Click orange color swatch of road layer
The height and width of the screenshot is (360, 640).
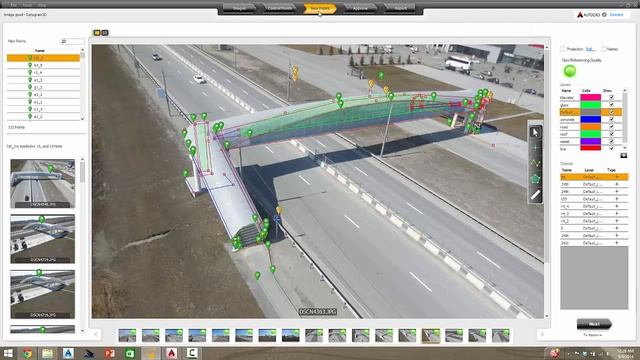tap(591, 127)
